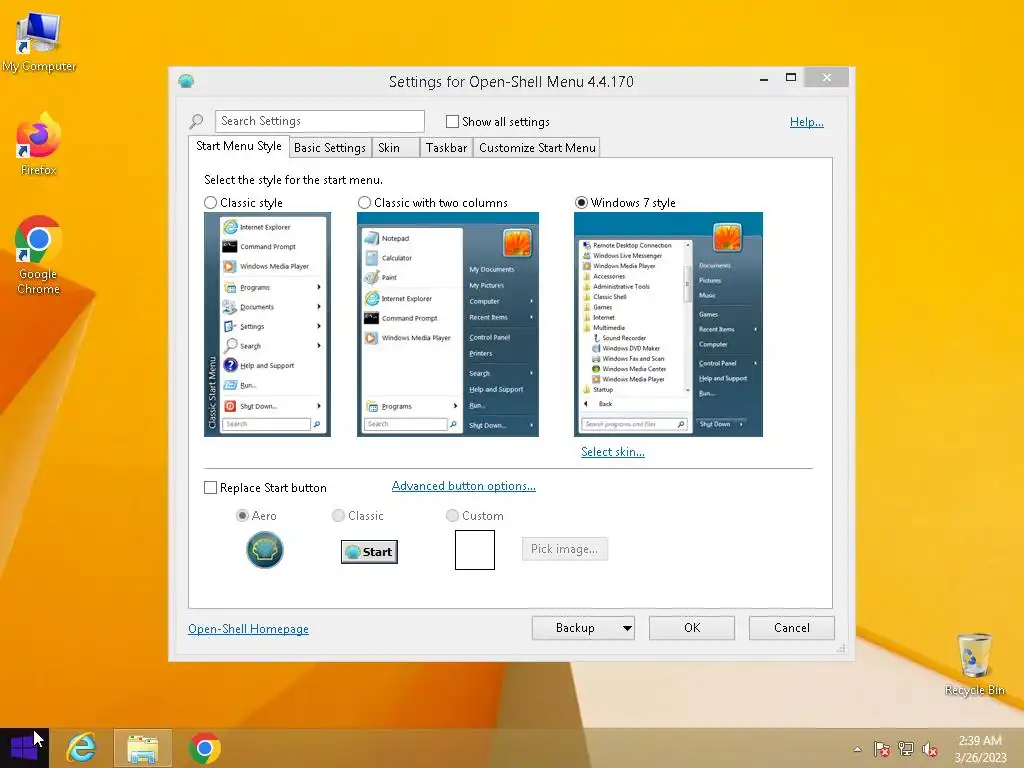
Task: Click the search magnifier icon
Action: (x=196, y=121)
